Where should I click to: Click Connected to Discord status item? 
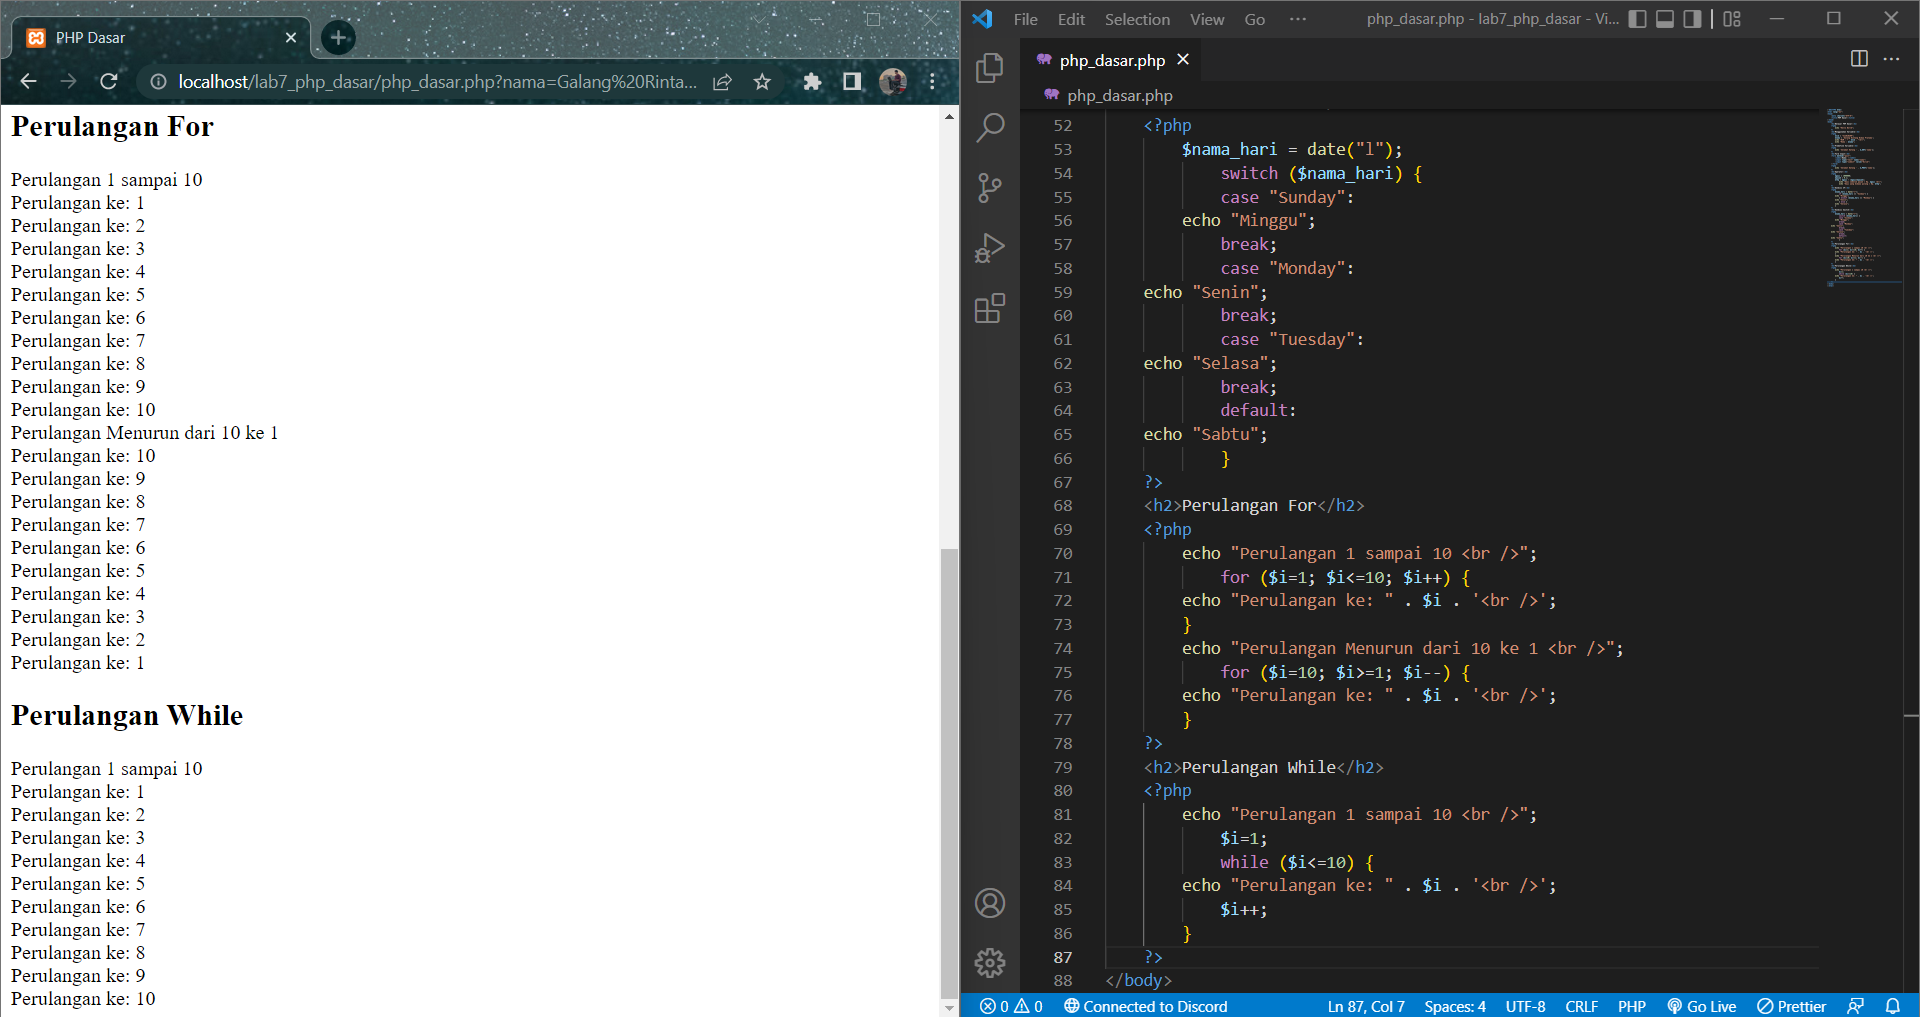tap(1145, 1006)
